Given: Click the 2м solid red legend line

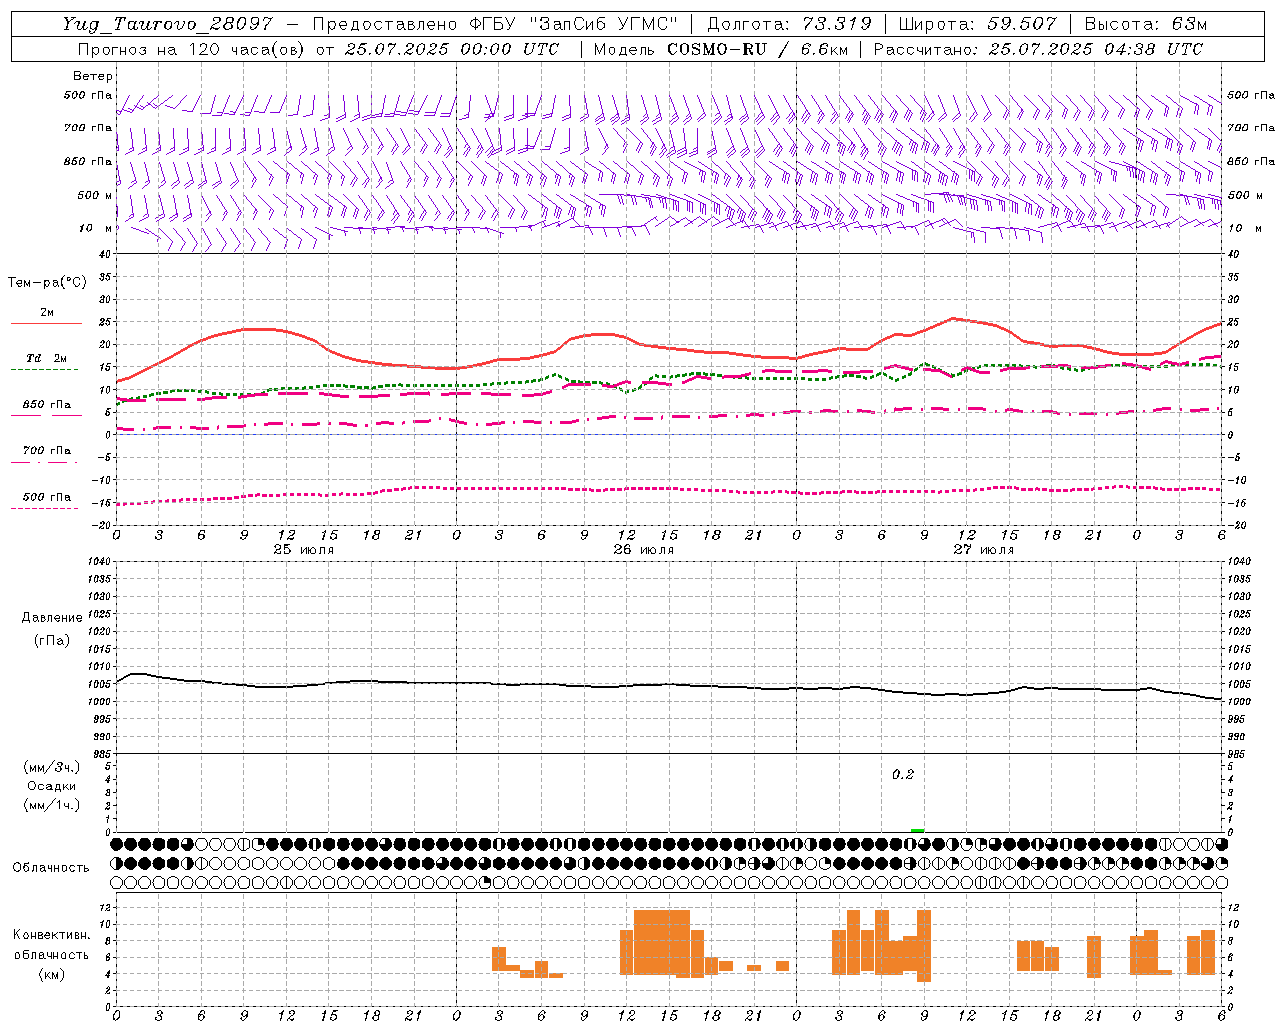Looking at the screenshot, I should pyautogui.click(x=46, y=323).
